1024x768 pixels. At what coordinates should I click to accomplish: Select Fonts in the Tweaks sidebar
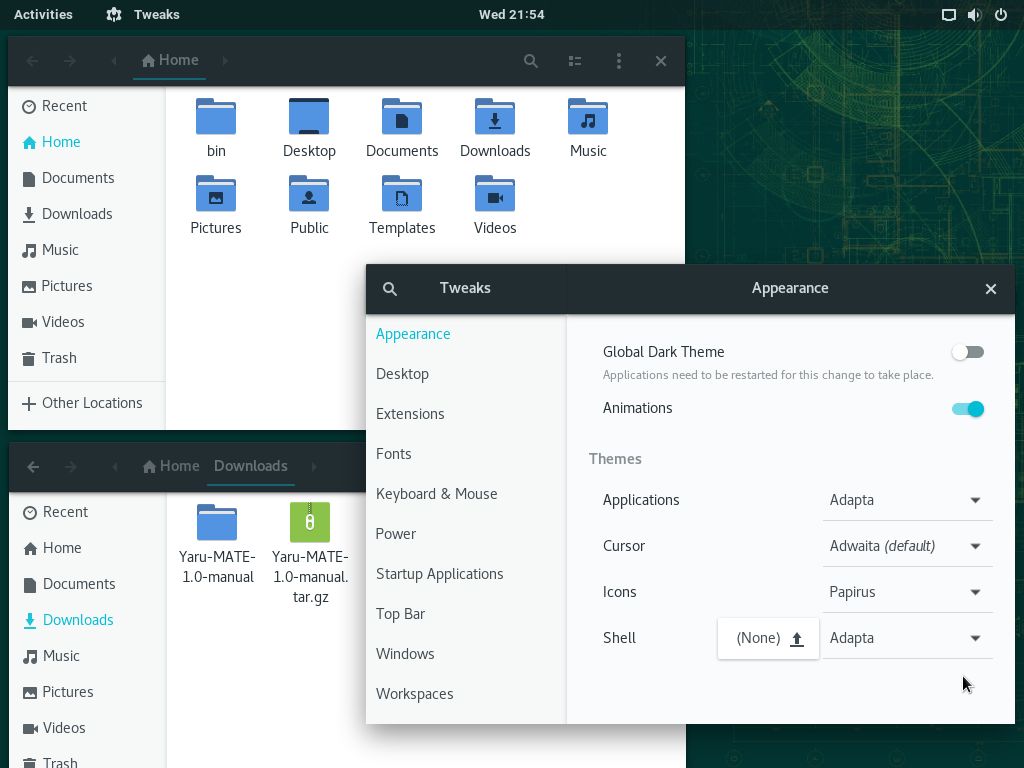pyautogui.click(x=394, y=454)
